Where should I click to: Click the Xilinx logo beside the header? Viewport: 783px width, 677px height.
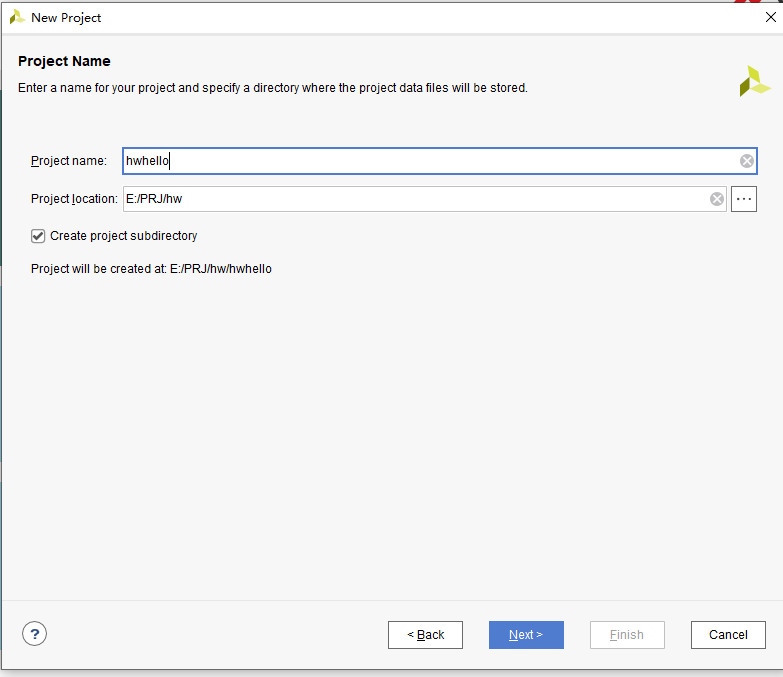click(x=754, y=81)
